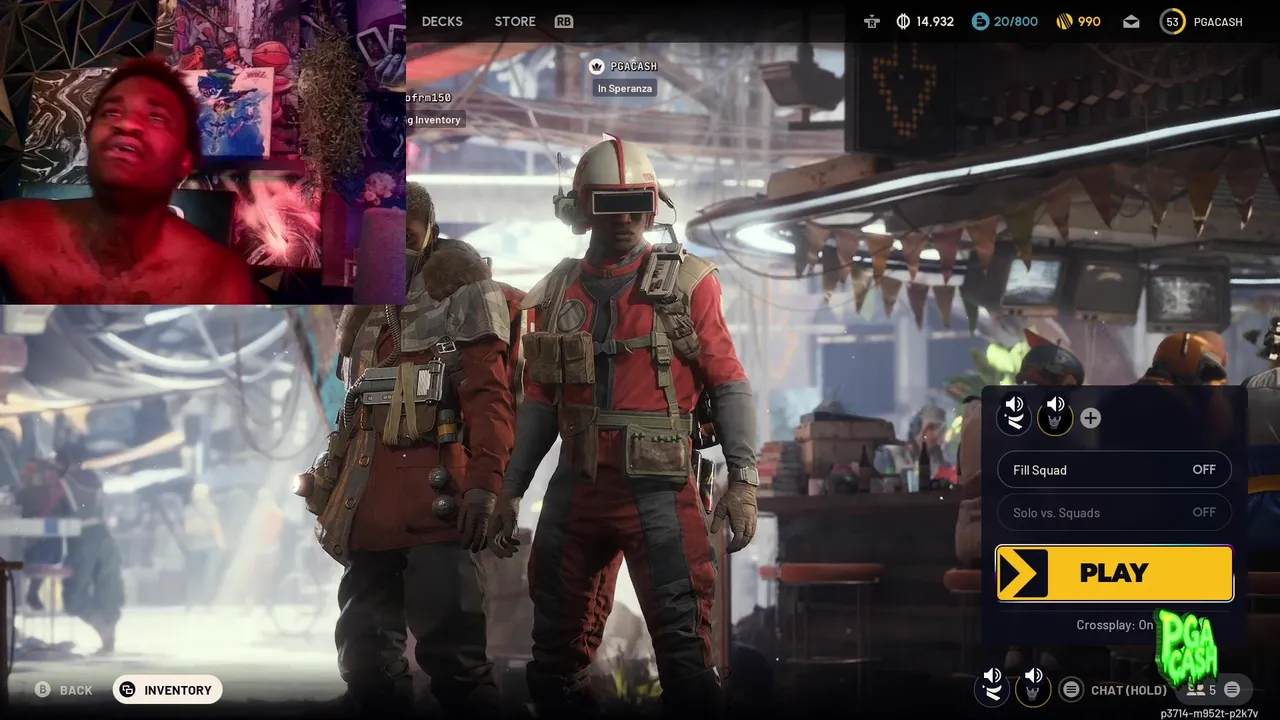Open the DECKS tab
1280x720 pixels.
pyautogui.click(x=442, y=21)
